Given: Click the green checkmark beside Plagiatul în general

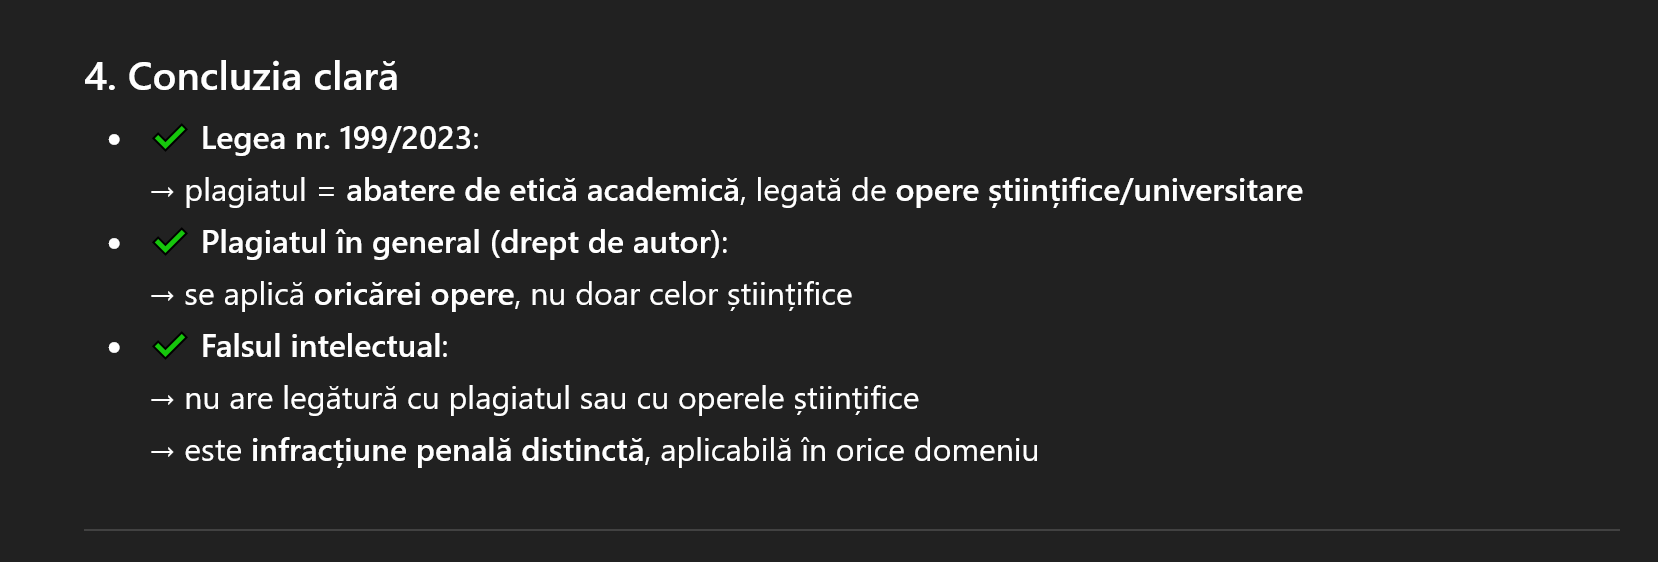Looking at the screenshot, I should click(169, 242).
